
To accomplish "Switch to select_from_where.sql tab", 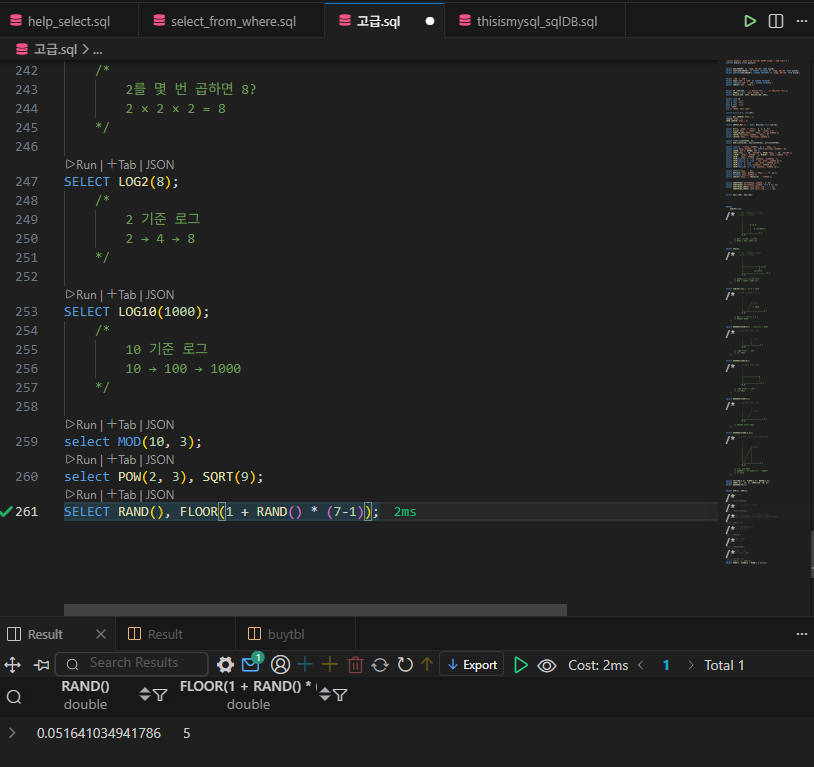I will [233, 21].
